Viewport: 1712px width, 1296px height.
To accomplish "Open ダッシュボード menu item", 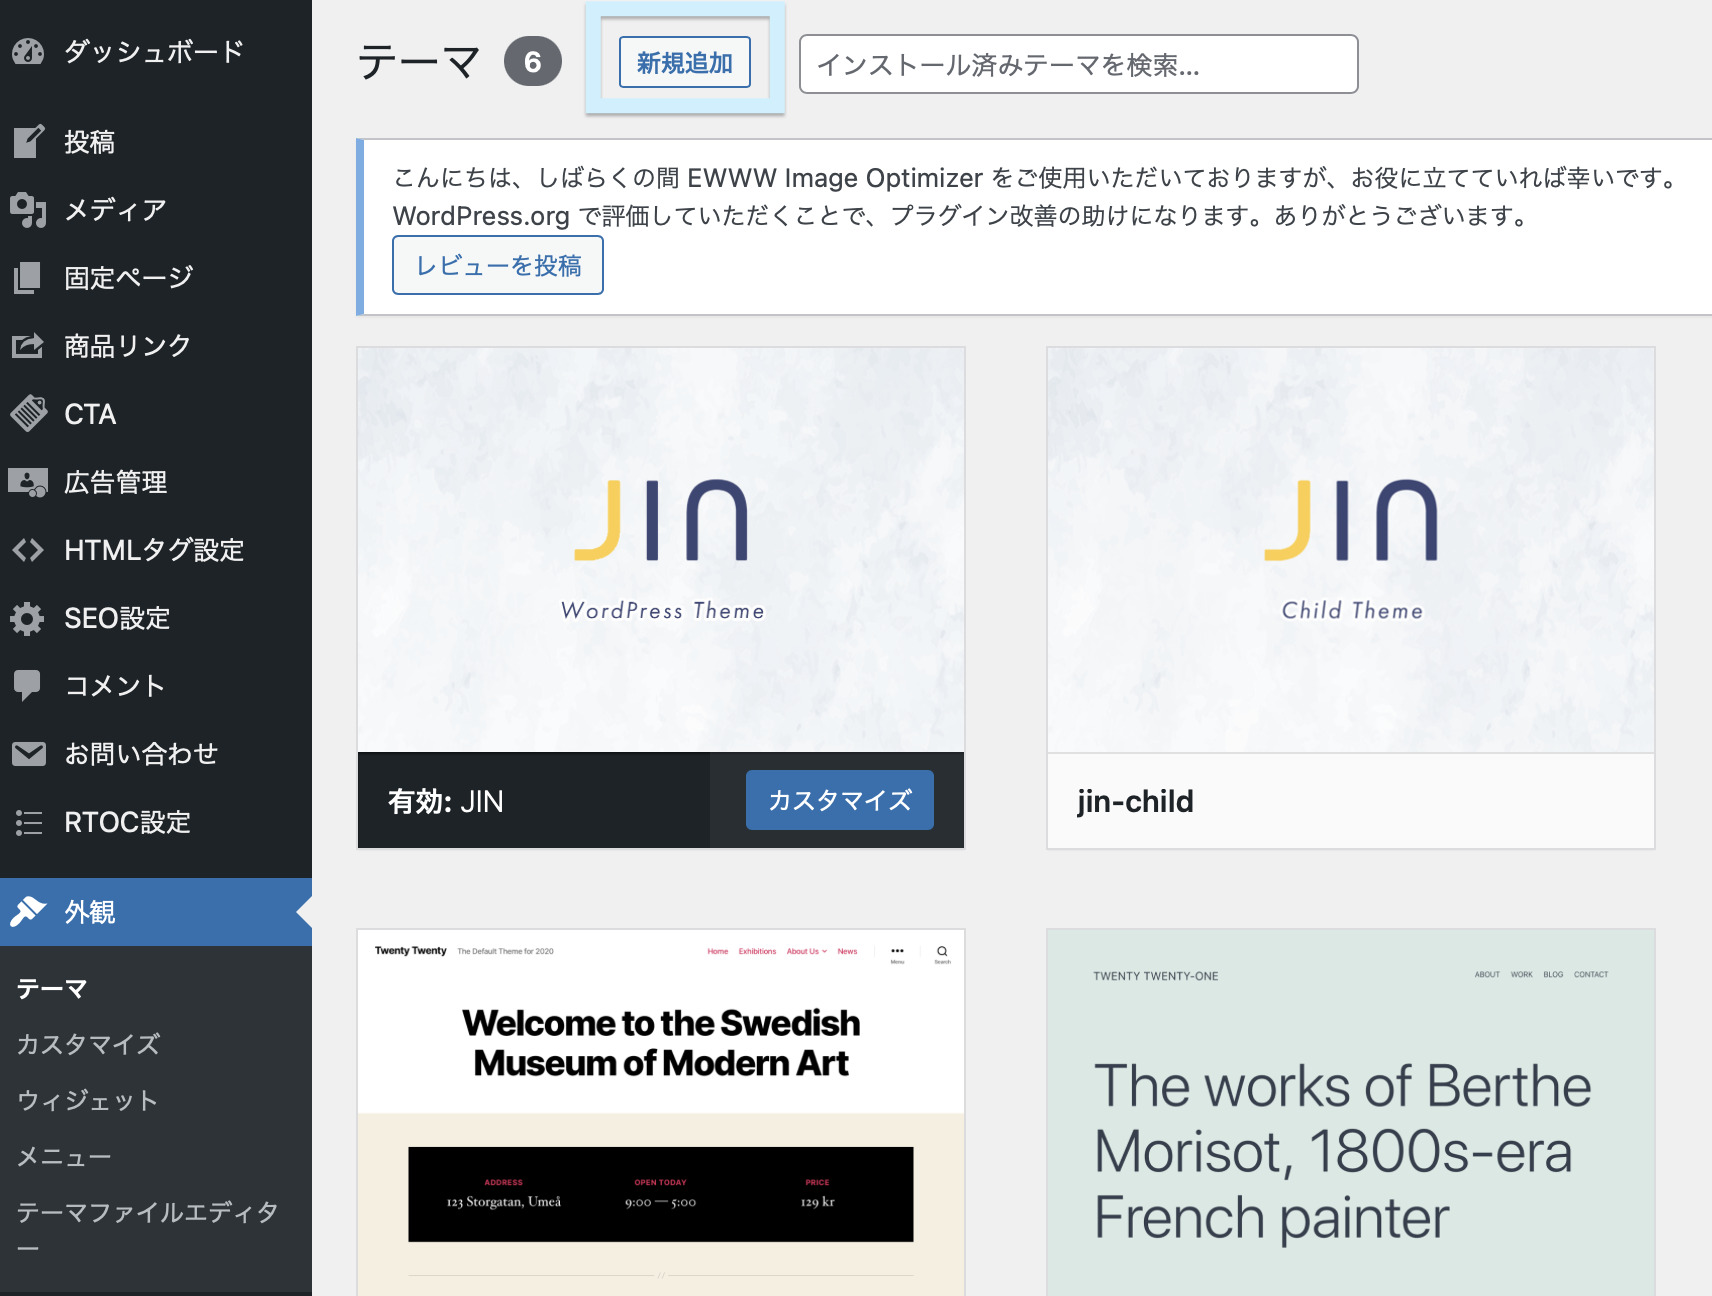I will click(x=156, y=51).
